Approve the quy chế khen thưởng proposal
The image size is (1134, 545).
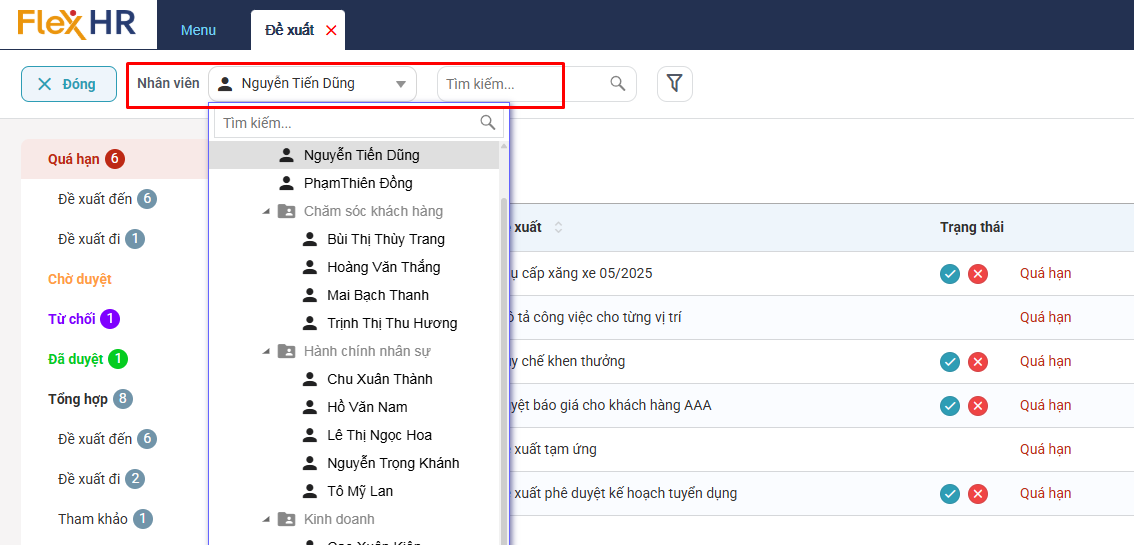pyautogui.click(x=950, y=362)
